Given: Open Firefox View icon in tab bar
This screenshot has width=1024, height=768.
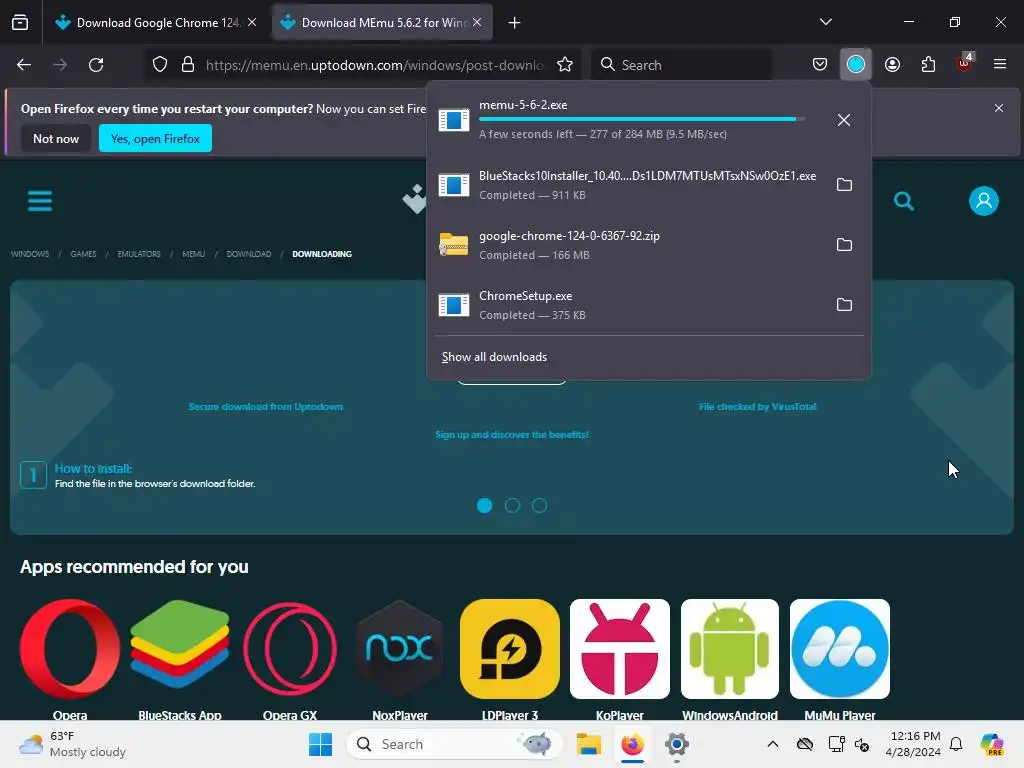Looking at the screenshot, I should point(20,23).
